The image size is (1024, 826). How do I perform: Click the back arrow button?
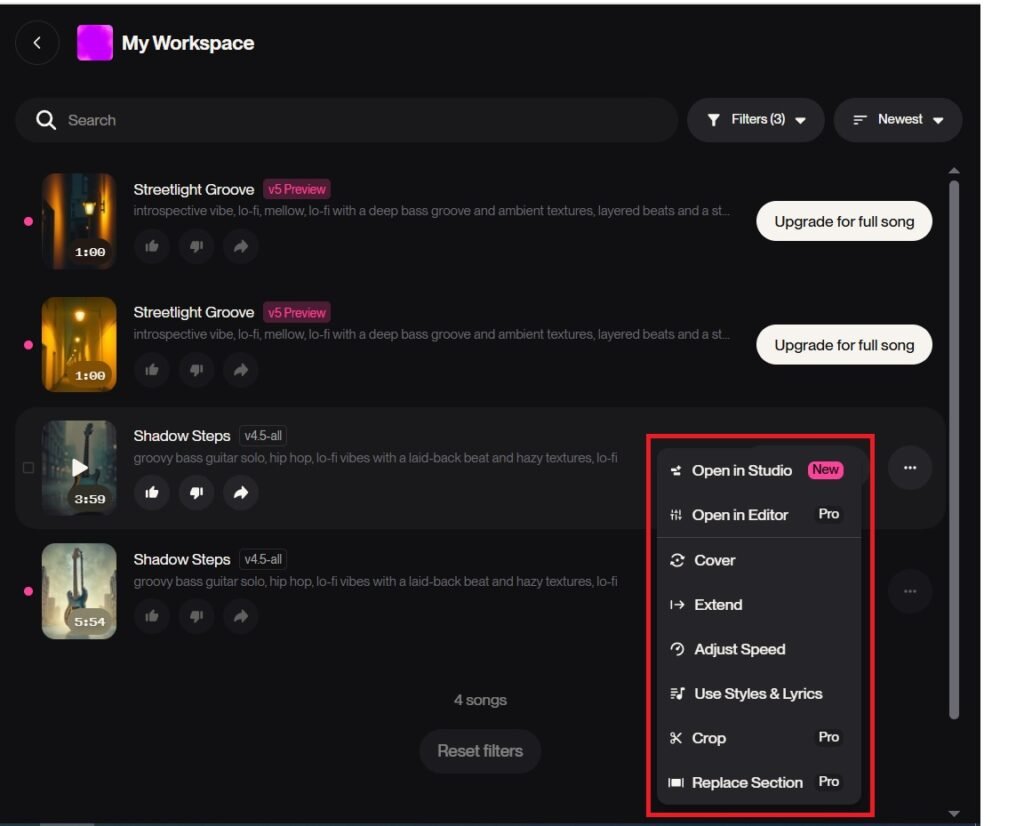pos(38,43)
